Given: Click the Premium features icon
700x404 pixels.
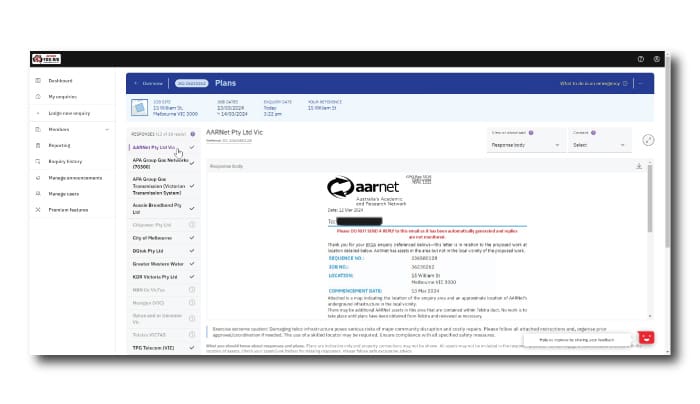Looking at the screenshot, I should coord(38,209).
